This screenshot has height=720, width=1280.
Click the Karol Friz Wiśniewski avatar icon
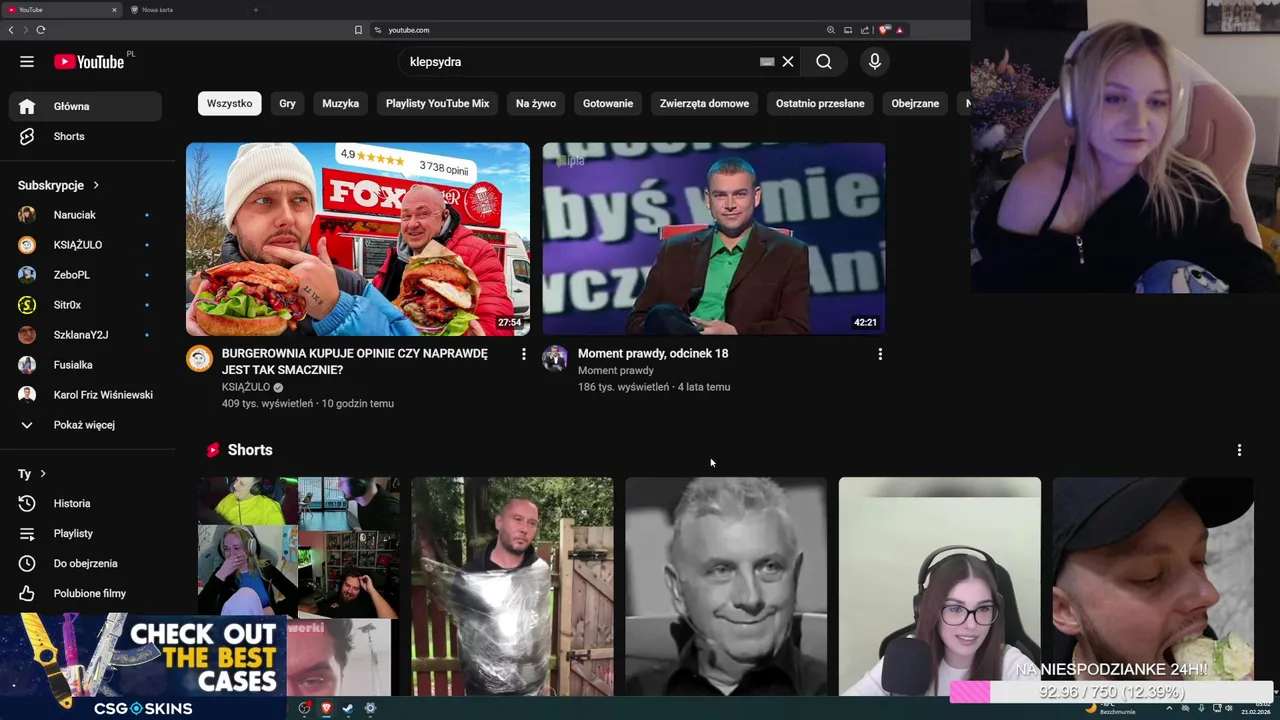click(x=27, y=395)
